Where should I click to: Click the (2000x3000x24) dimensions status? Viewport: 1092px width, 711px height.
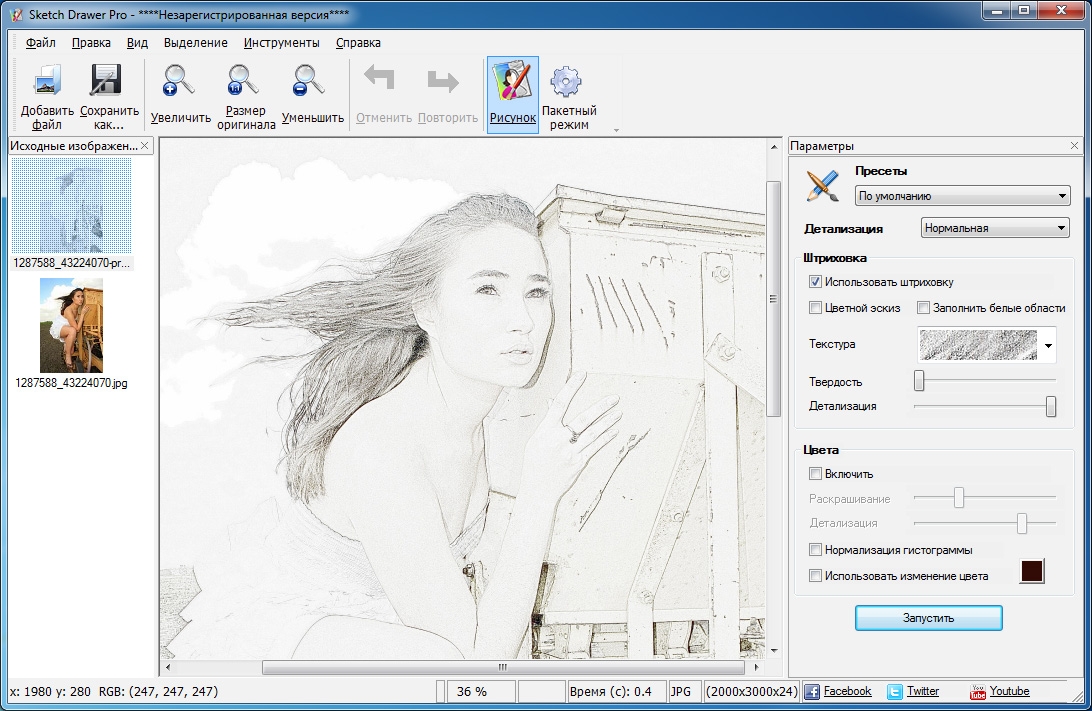pos(751,692)
